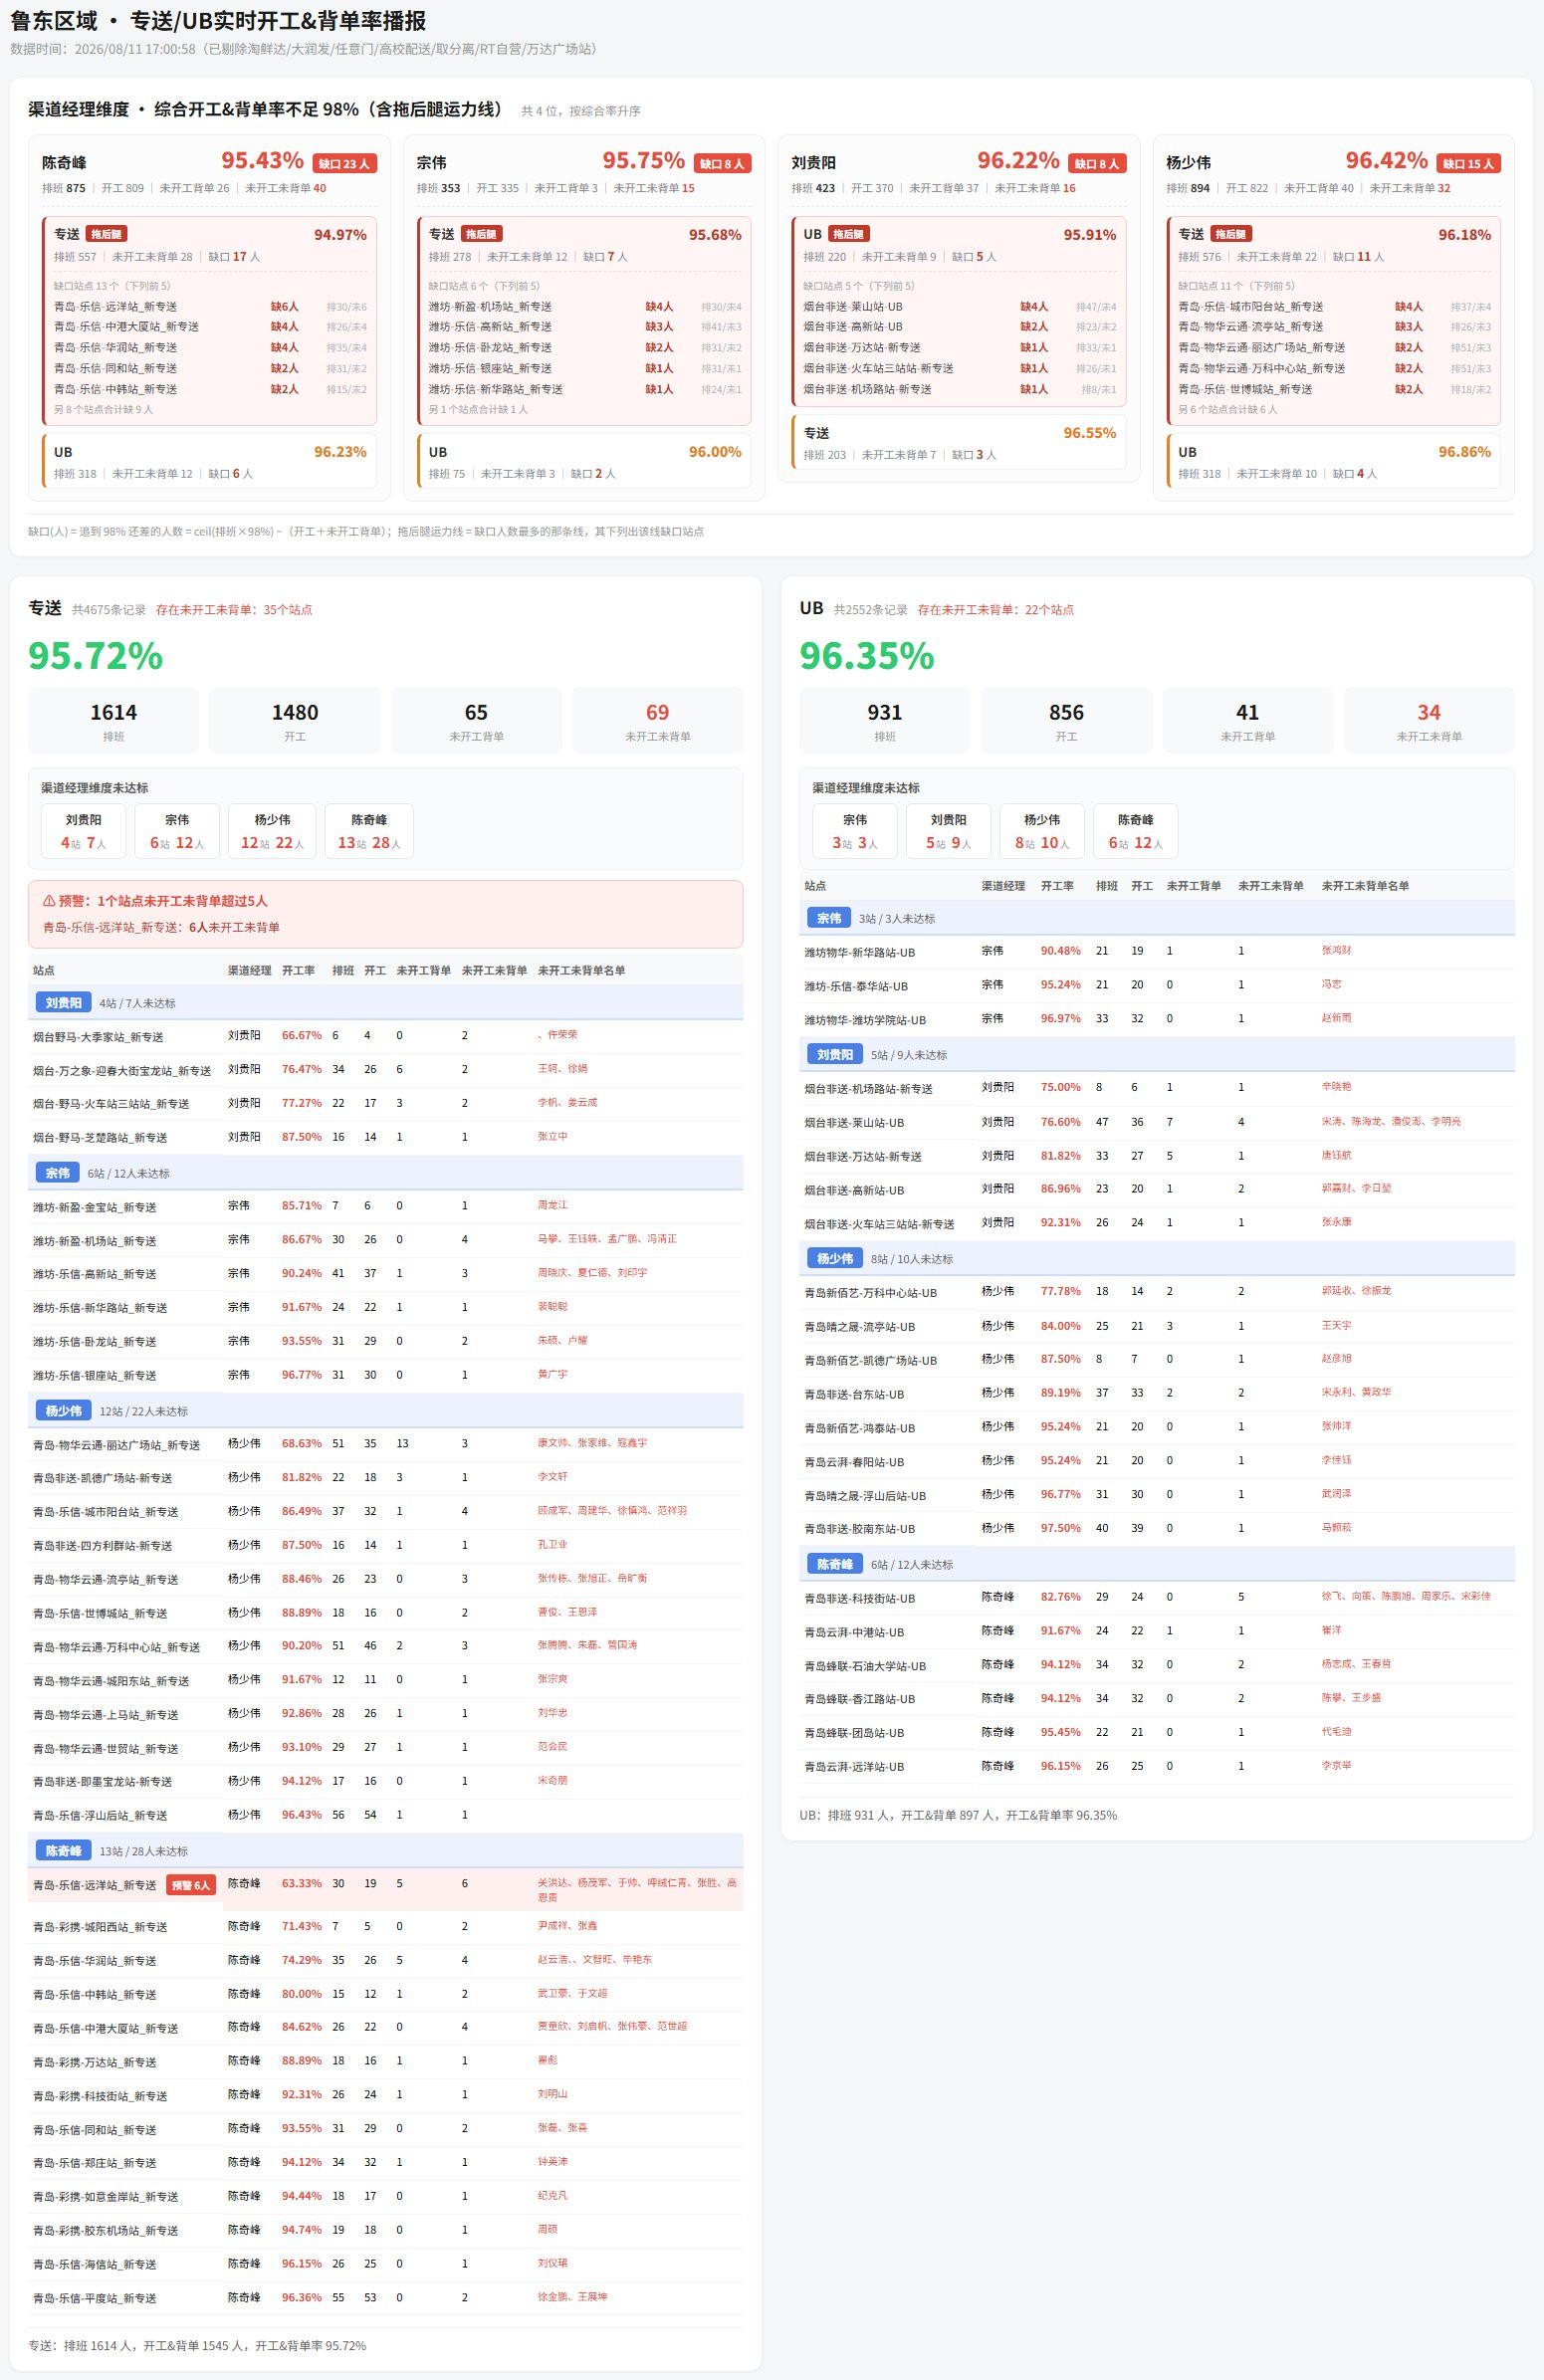This screenshot has height=2380, width=1544.
Task: Click the 95.75% rate on 宗伟's card
Action: pos(643,160)
